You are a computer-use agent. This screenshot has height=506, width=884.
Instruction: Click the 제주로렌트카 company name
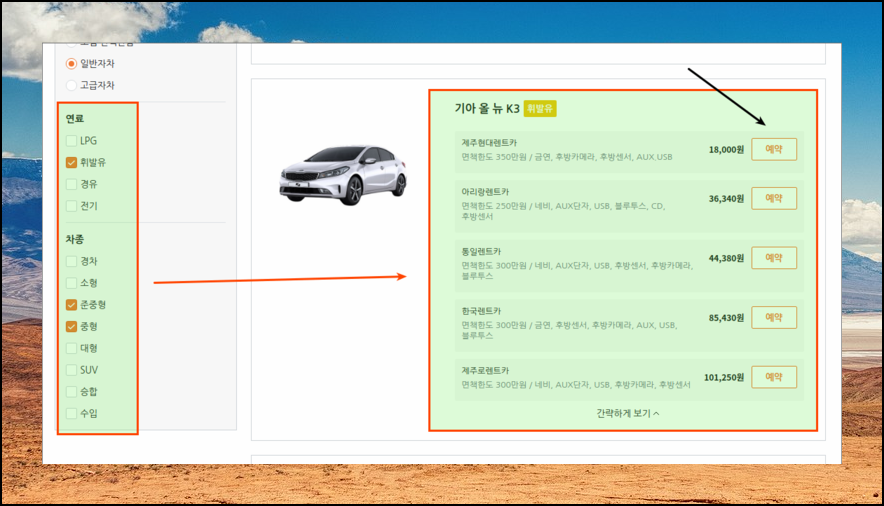(485, 371)
